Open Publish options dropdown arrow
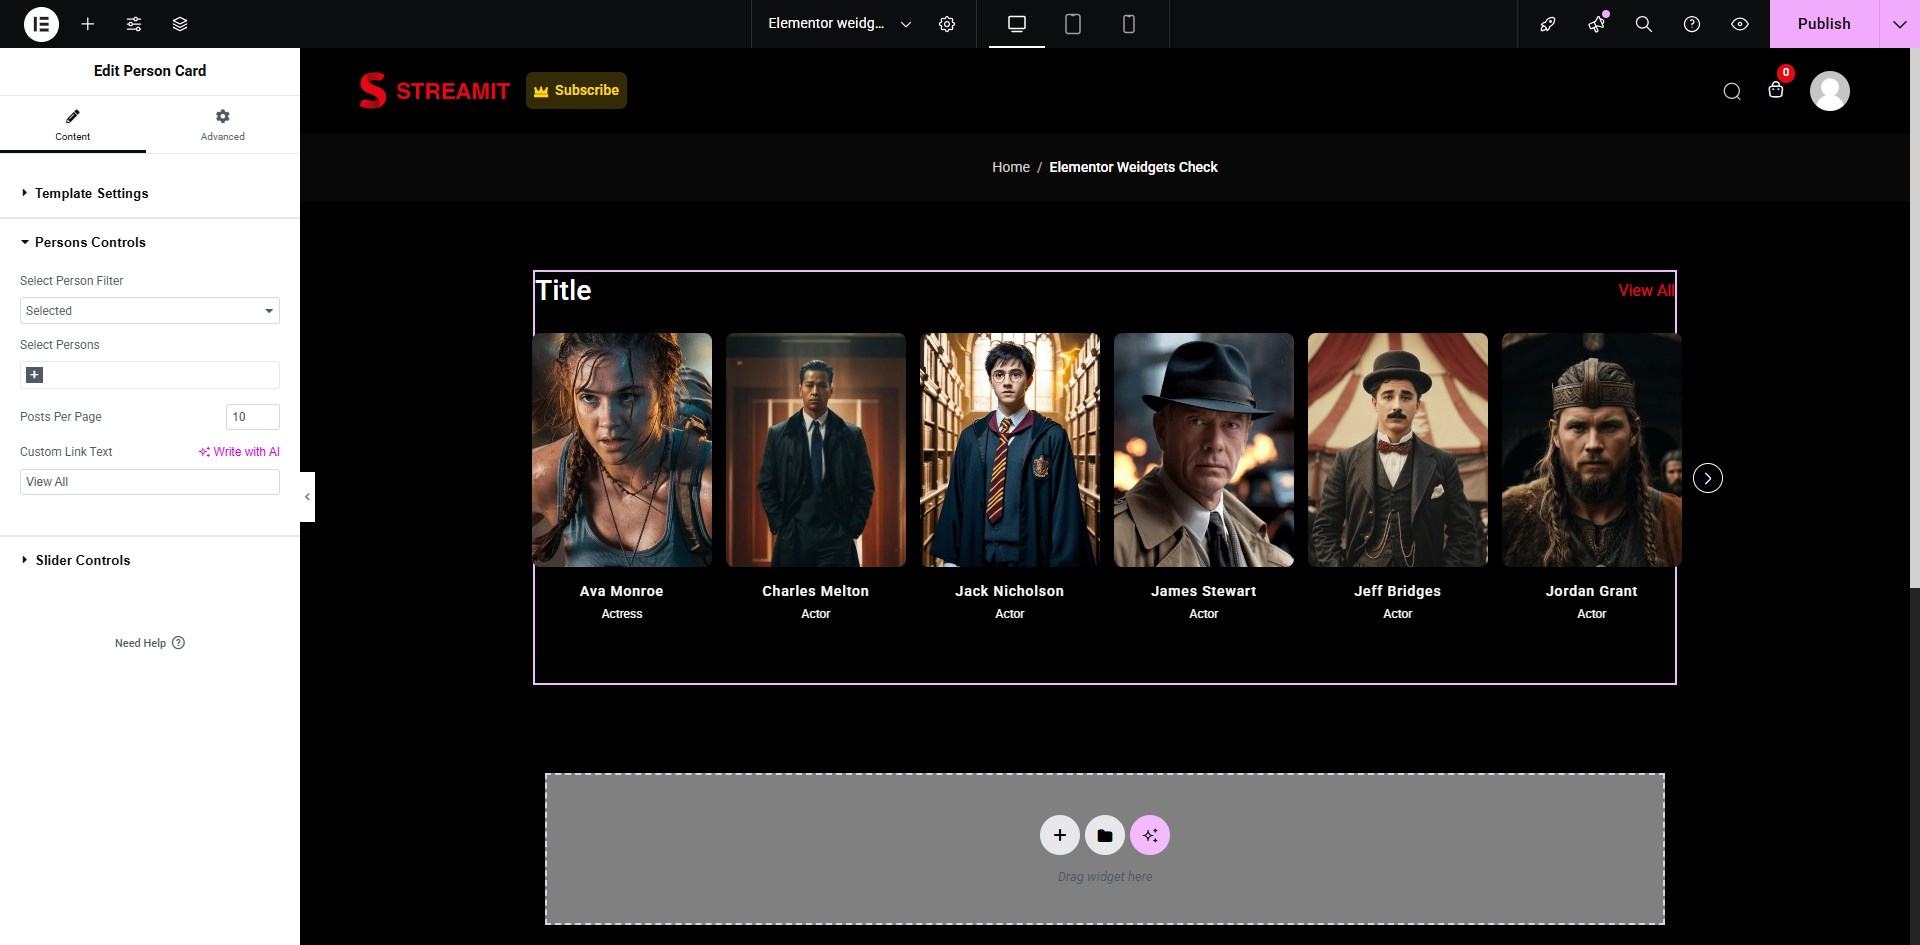 tap(1899, 24)
